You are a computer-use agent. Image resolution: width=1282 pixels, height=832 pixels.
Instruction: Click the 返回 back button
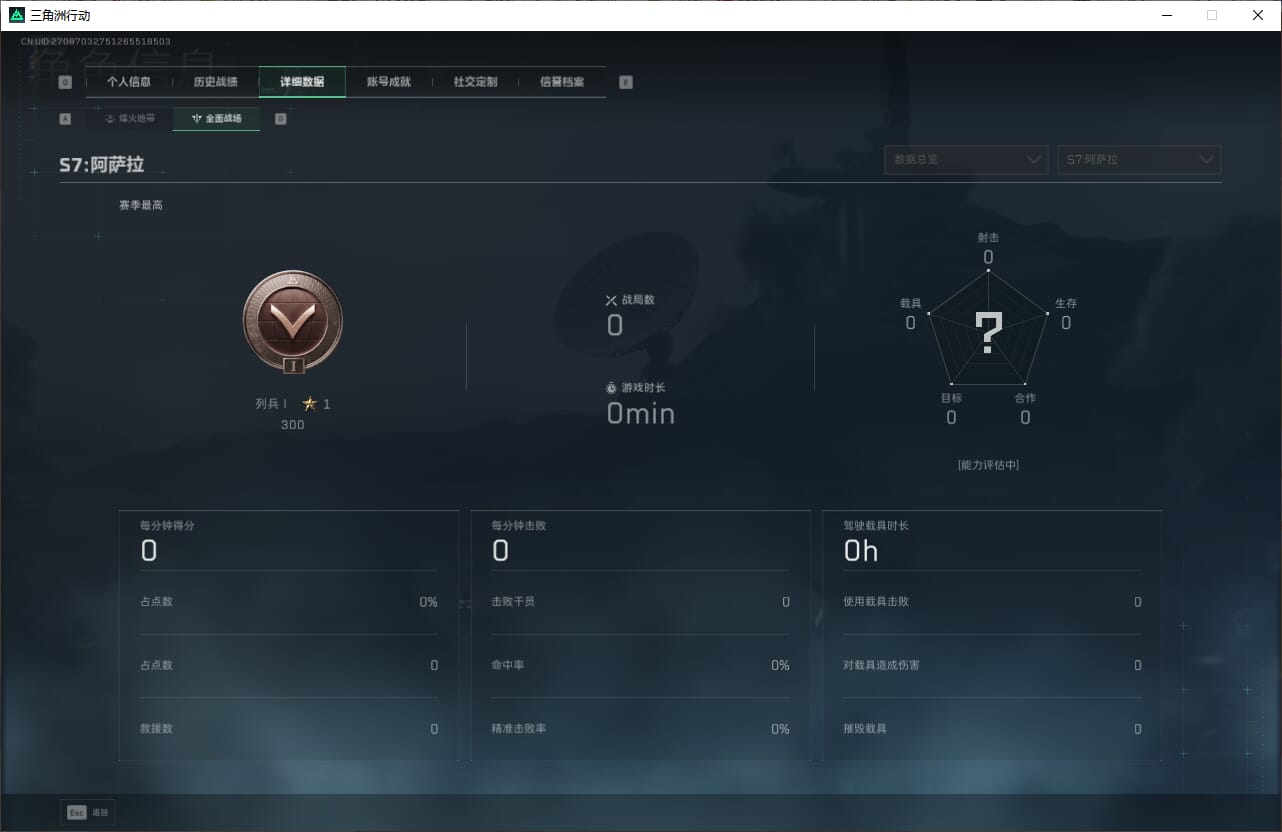87,813
